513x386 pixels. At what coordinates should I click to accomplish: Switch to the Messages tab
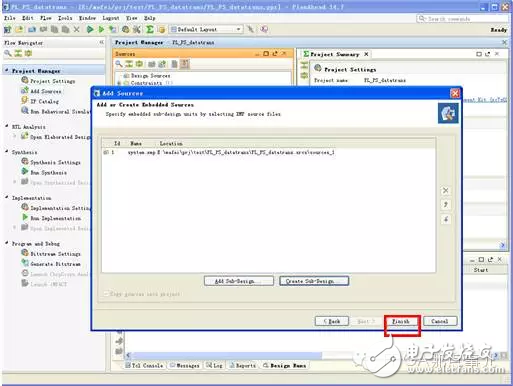point(185,365)
